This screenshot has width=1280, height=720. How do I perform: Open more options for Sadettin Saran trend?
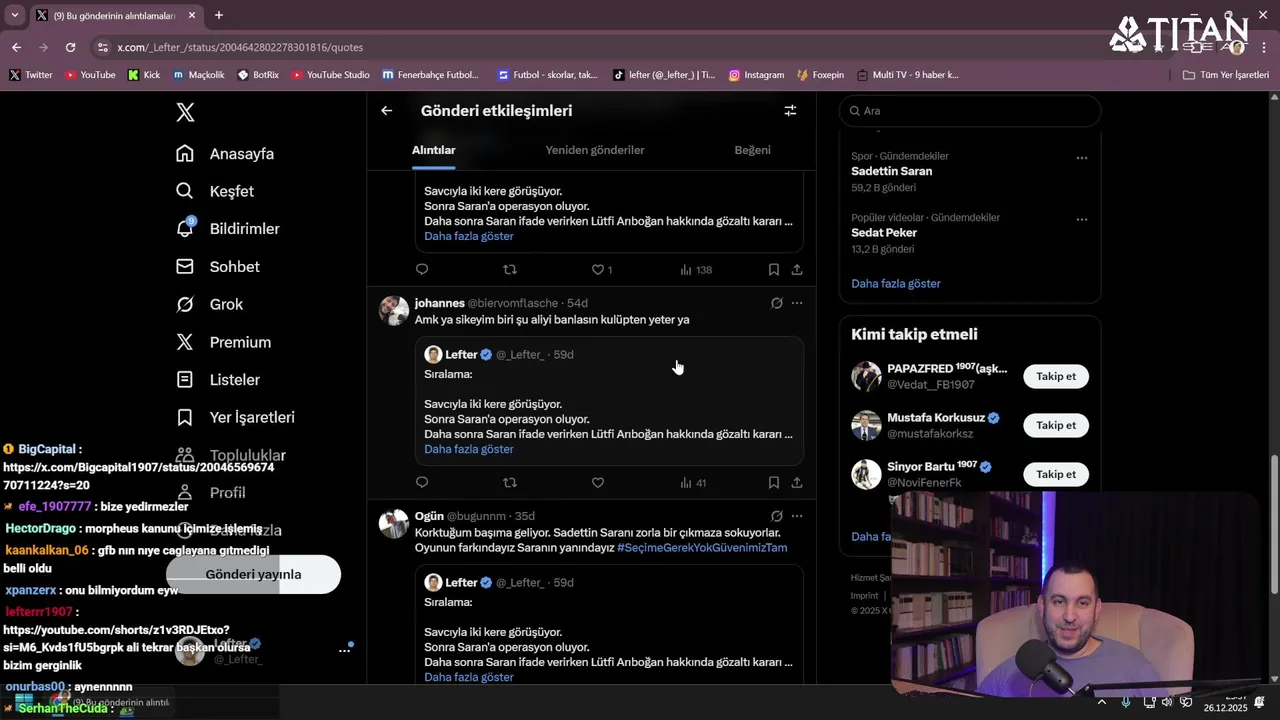[1082, 158]
